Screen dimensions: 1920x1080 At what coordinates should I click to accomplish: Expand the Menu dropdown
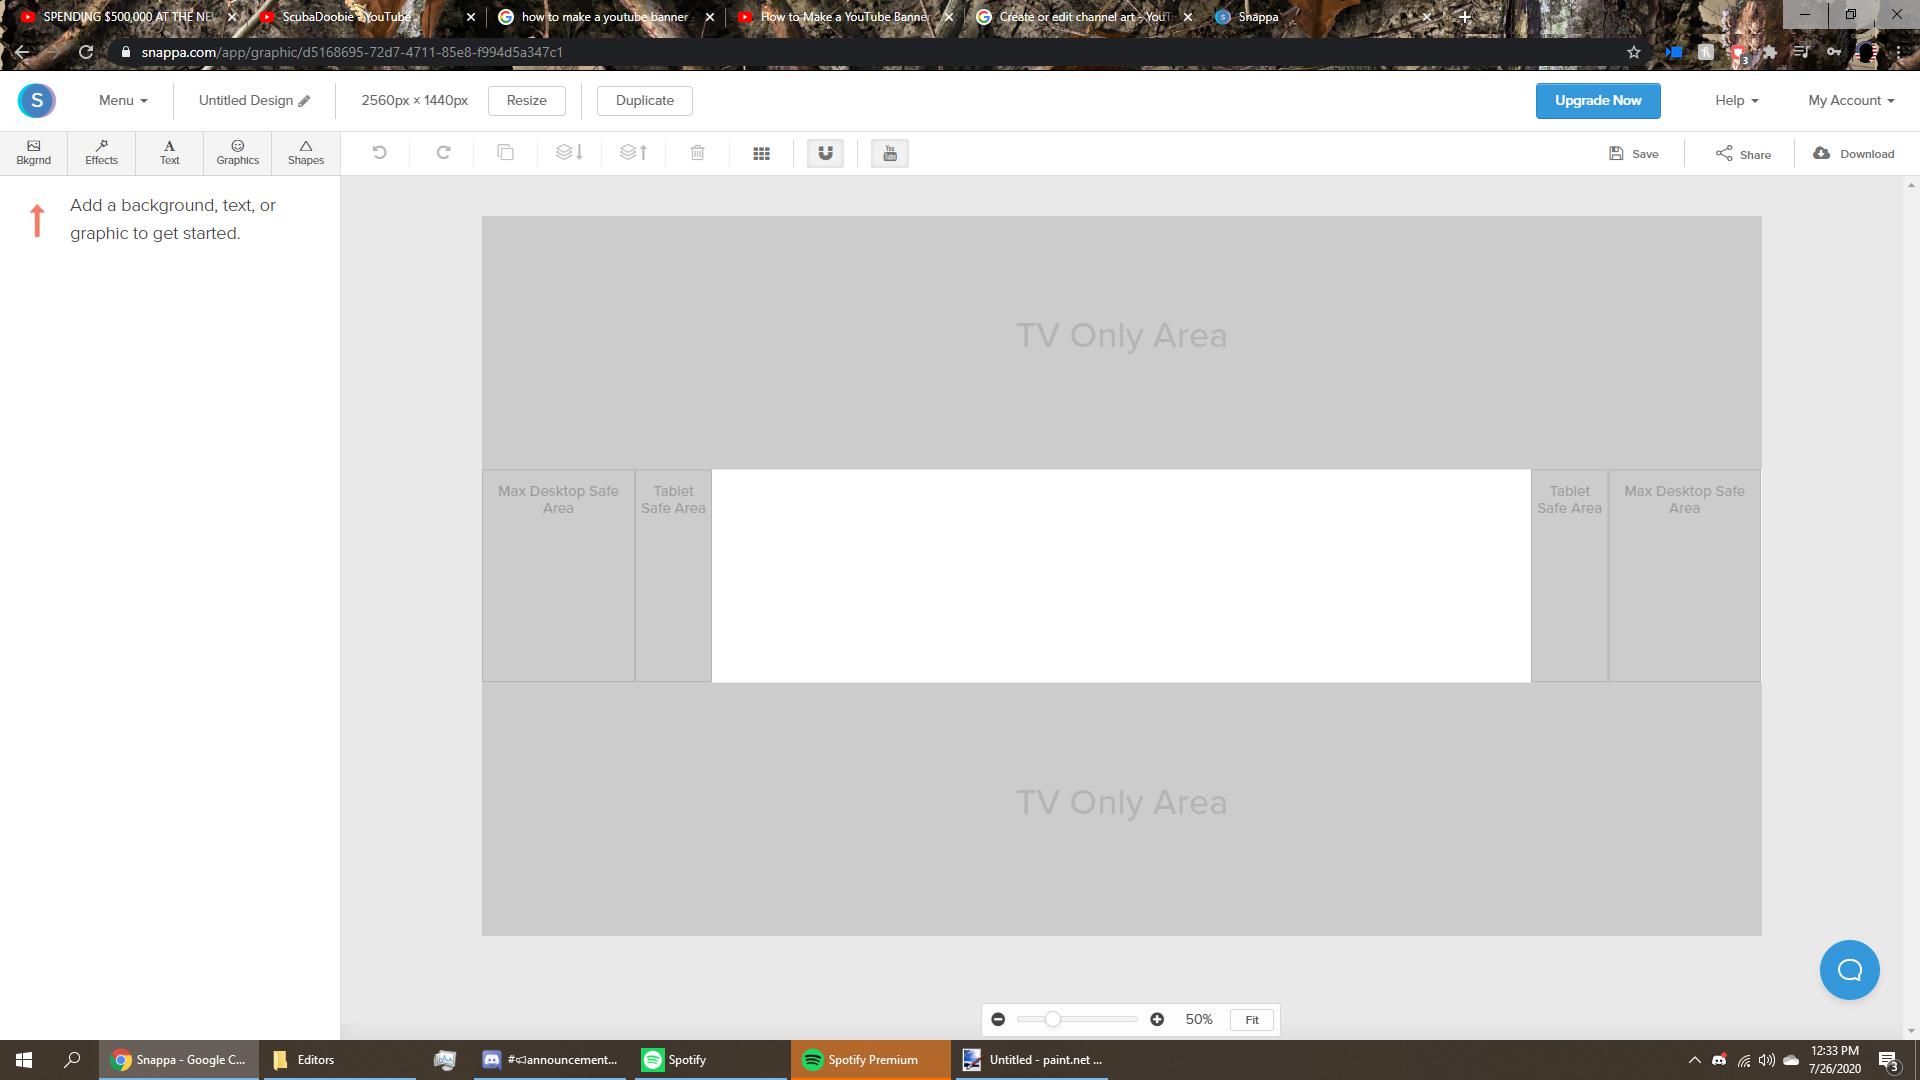[x=123, y=100]
